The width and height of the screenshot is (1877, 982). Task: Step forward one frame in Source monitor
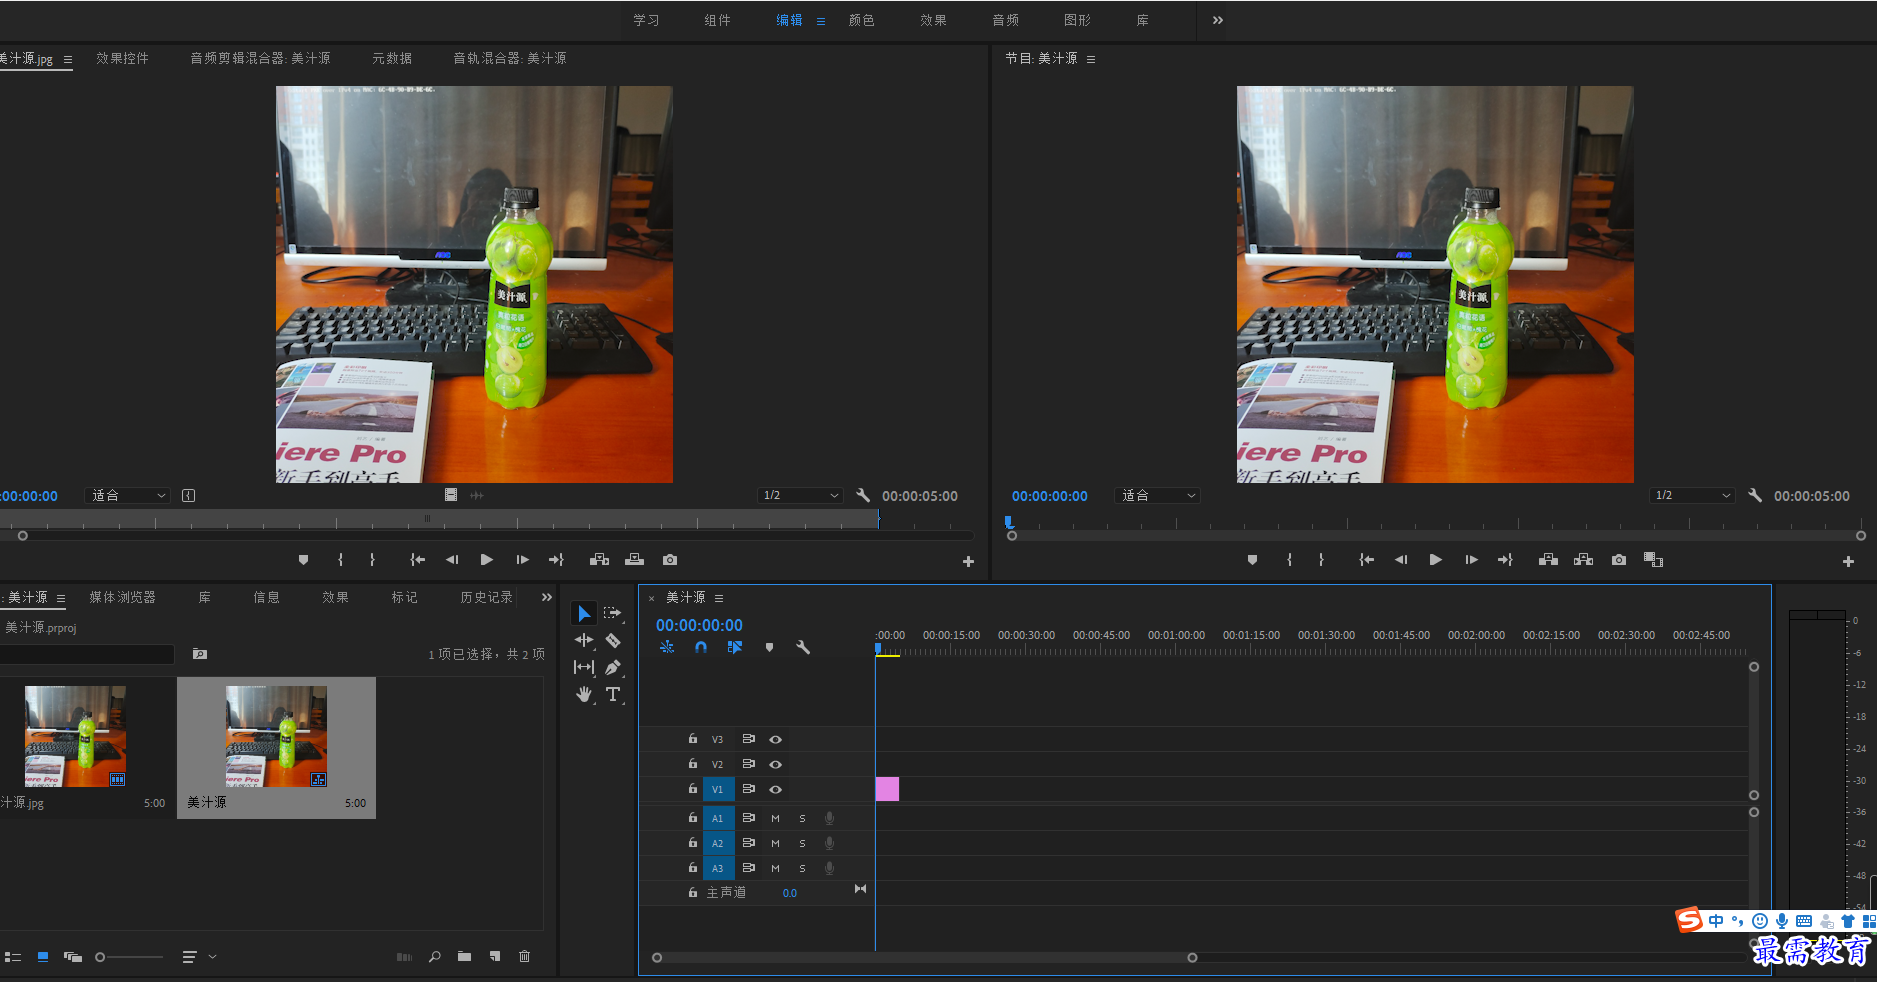coord(522,560)
